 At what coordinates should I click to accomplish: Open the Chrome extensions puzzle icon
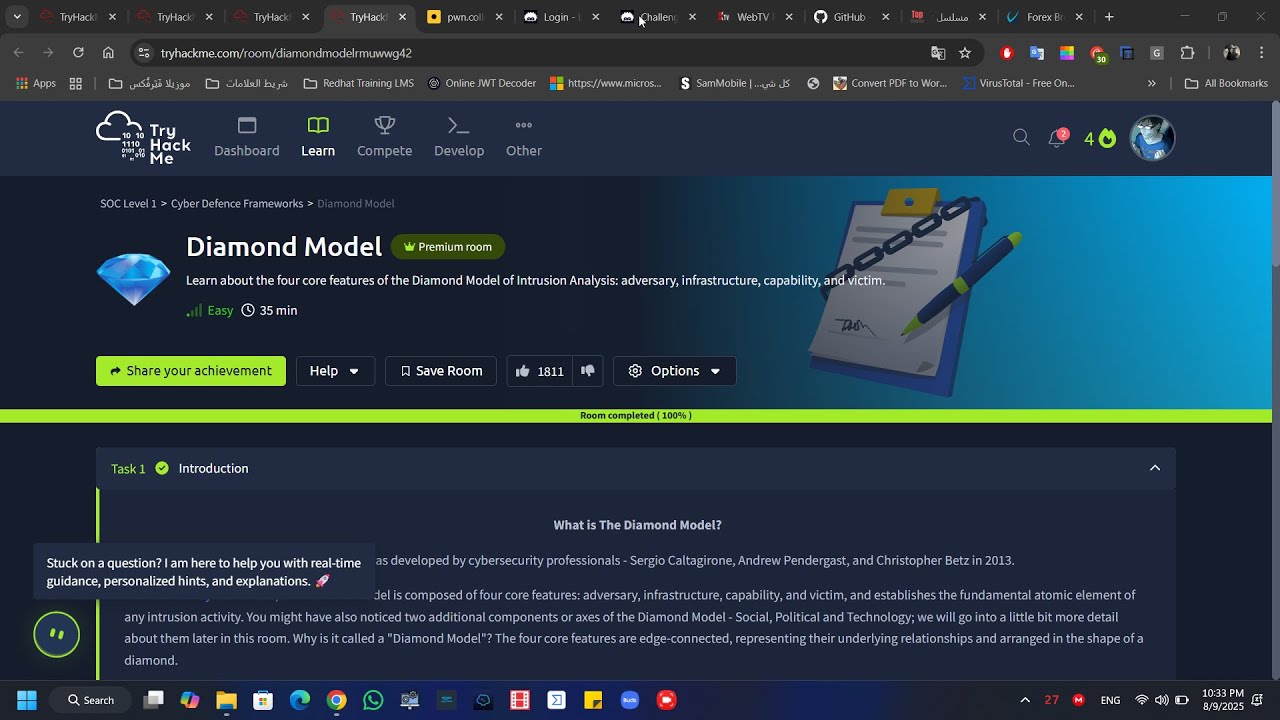click(x=1188, y=53)
